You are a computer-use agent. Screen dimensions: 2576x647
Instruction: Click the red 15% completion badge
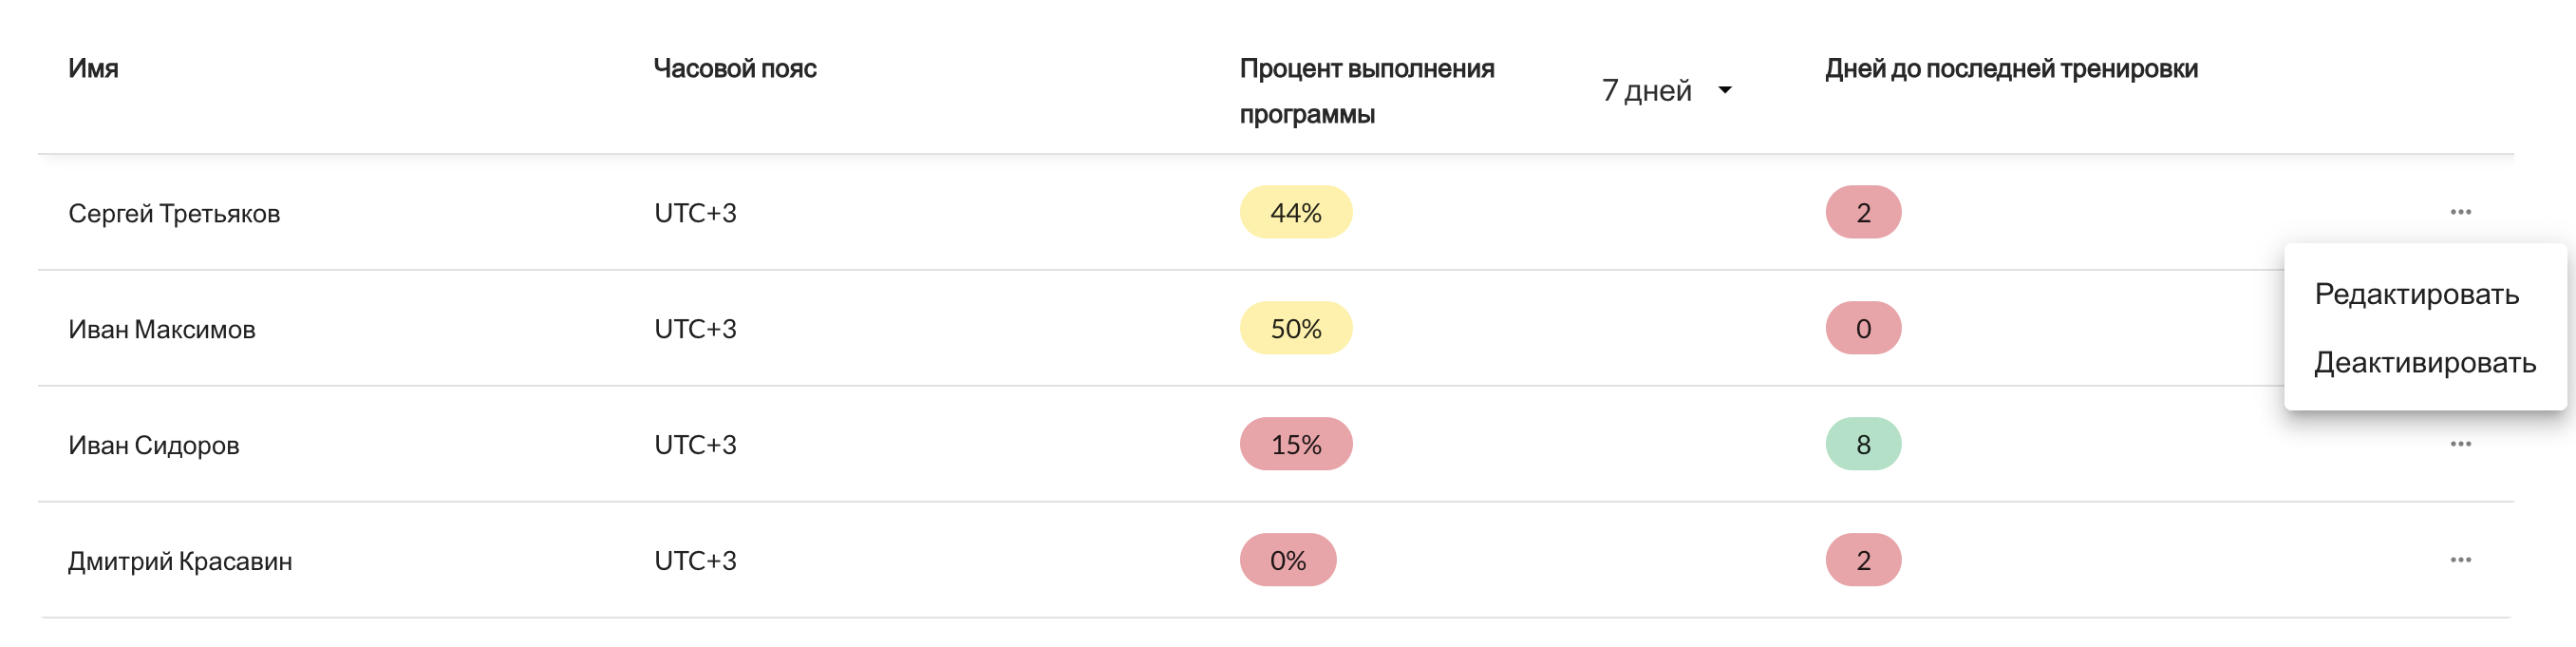pyautogui.click(x=1295, y=445)
